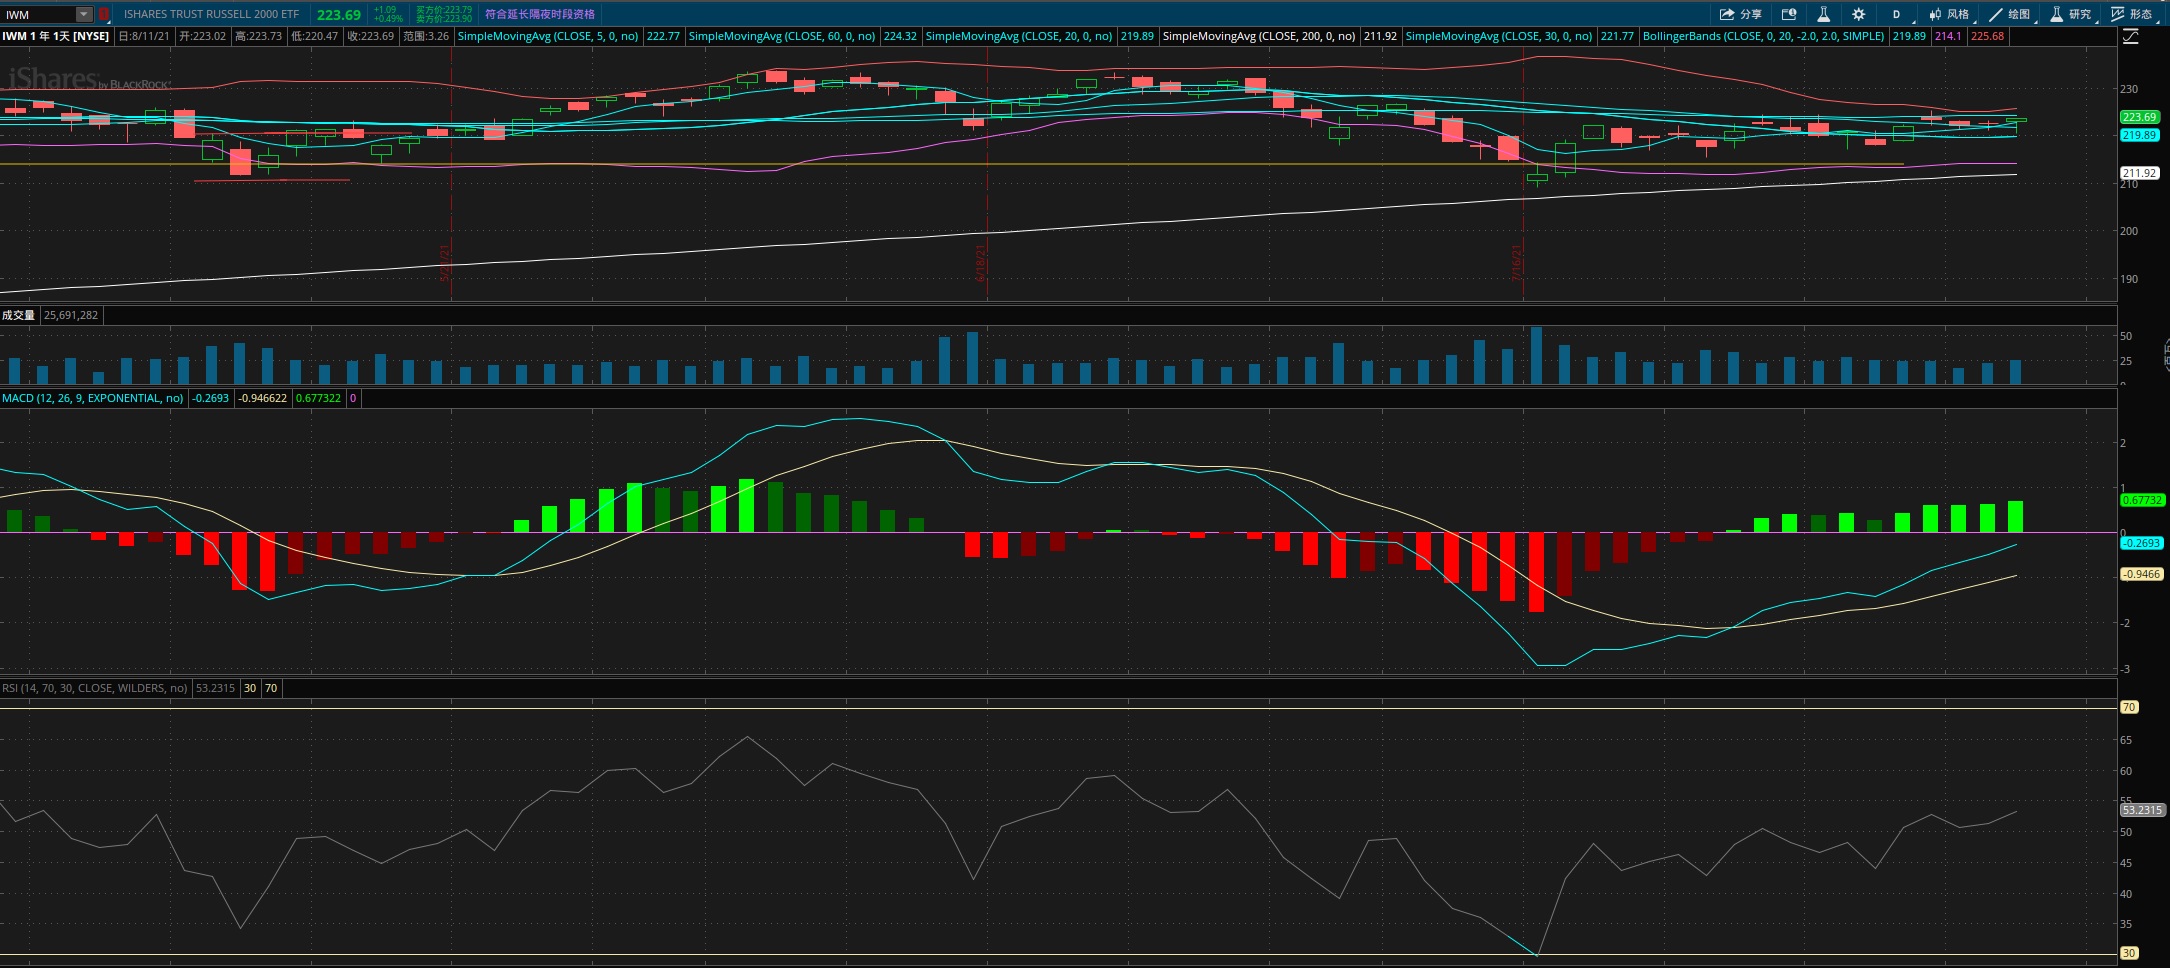Expand the IWM symbol dropdown arrow
The image size is (2170, 968).
tap(84, 14)
